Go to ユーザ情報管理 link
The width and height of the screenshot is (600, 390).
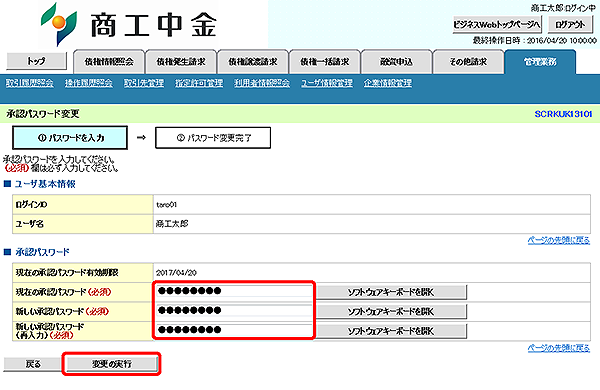click(x=327, y=83)
